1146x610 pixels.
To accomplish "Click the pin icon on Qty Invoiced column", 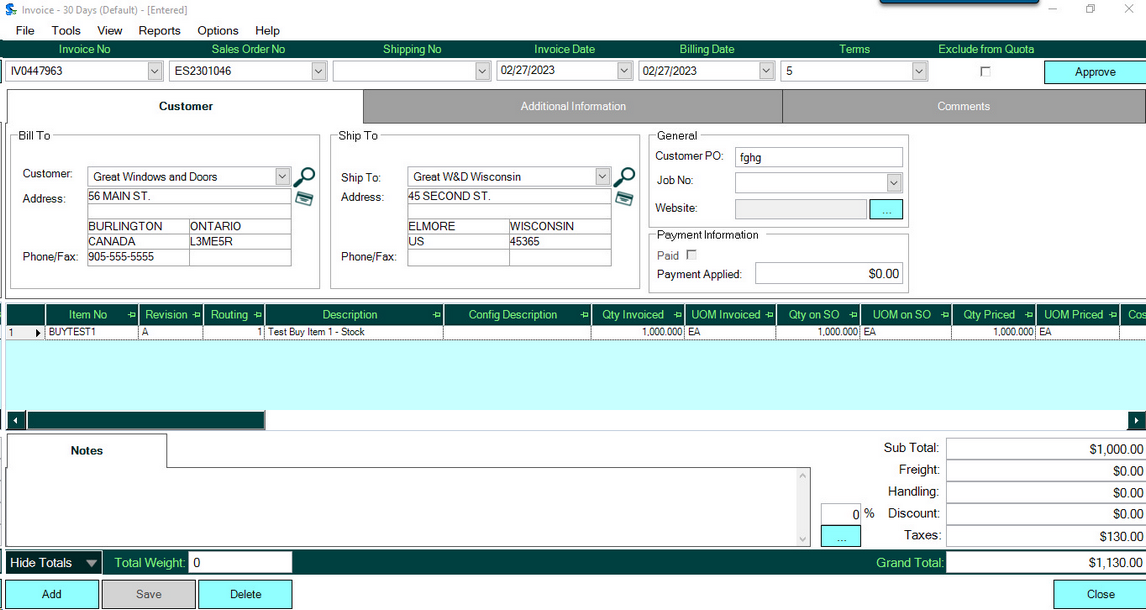I will [x=677, y=315].
